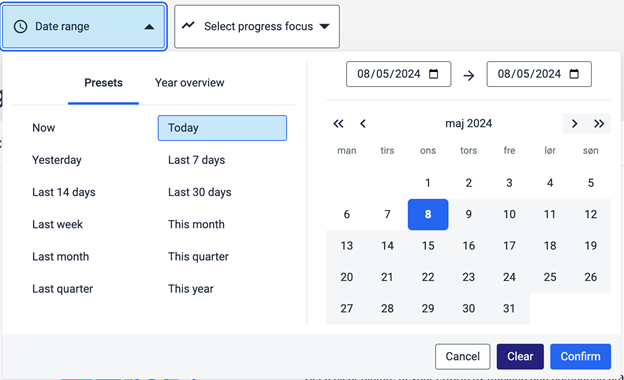Screen dimensions: 624x380
Task: Select May 16 in the calendar
Action: click(x=469, y=246)
